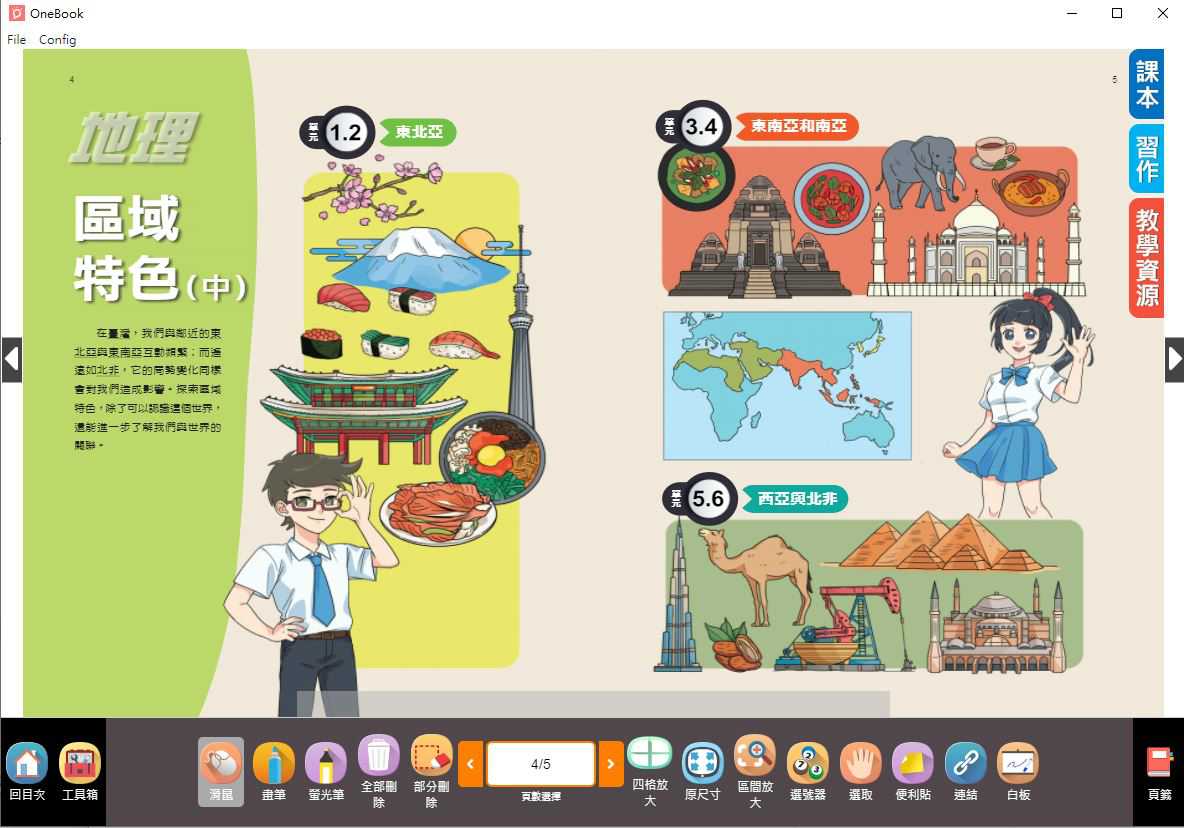Select the highlighter tool (螢光筆)
Viewport: 1184px width, 828px height.
(326, 771)
